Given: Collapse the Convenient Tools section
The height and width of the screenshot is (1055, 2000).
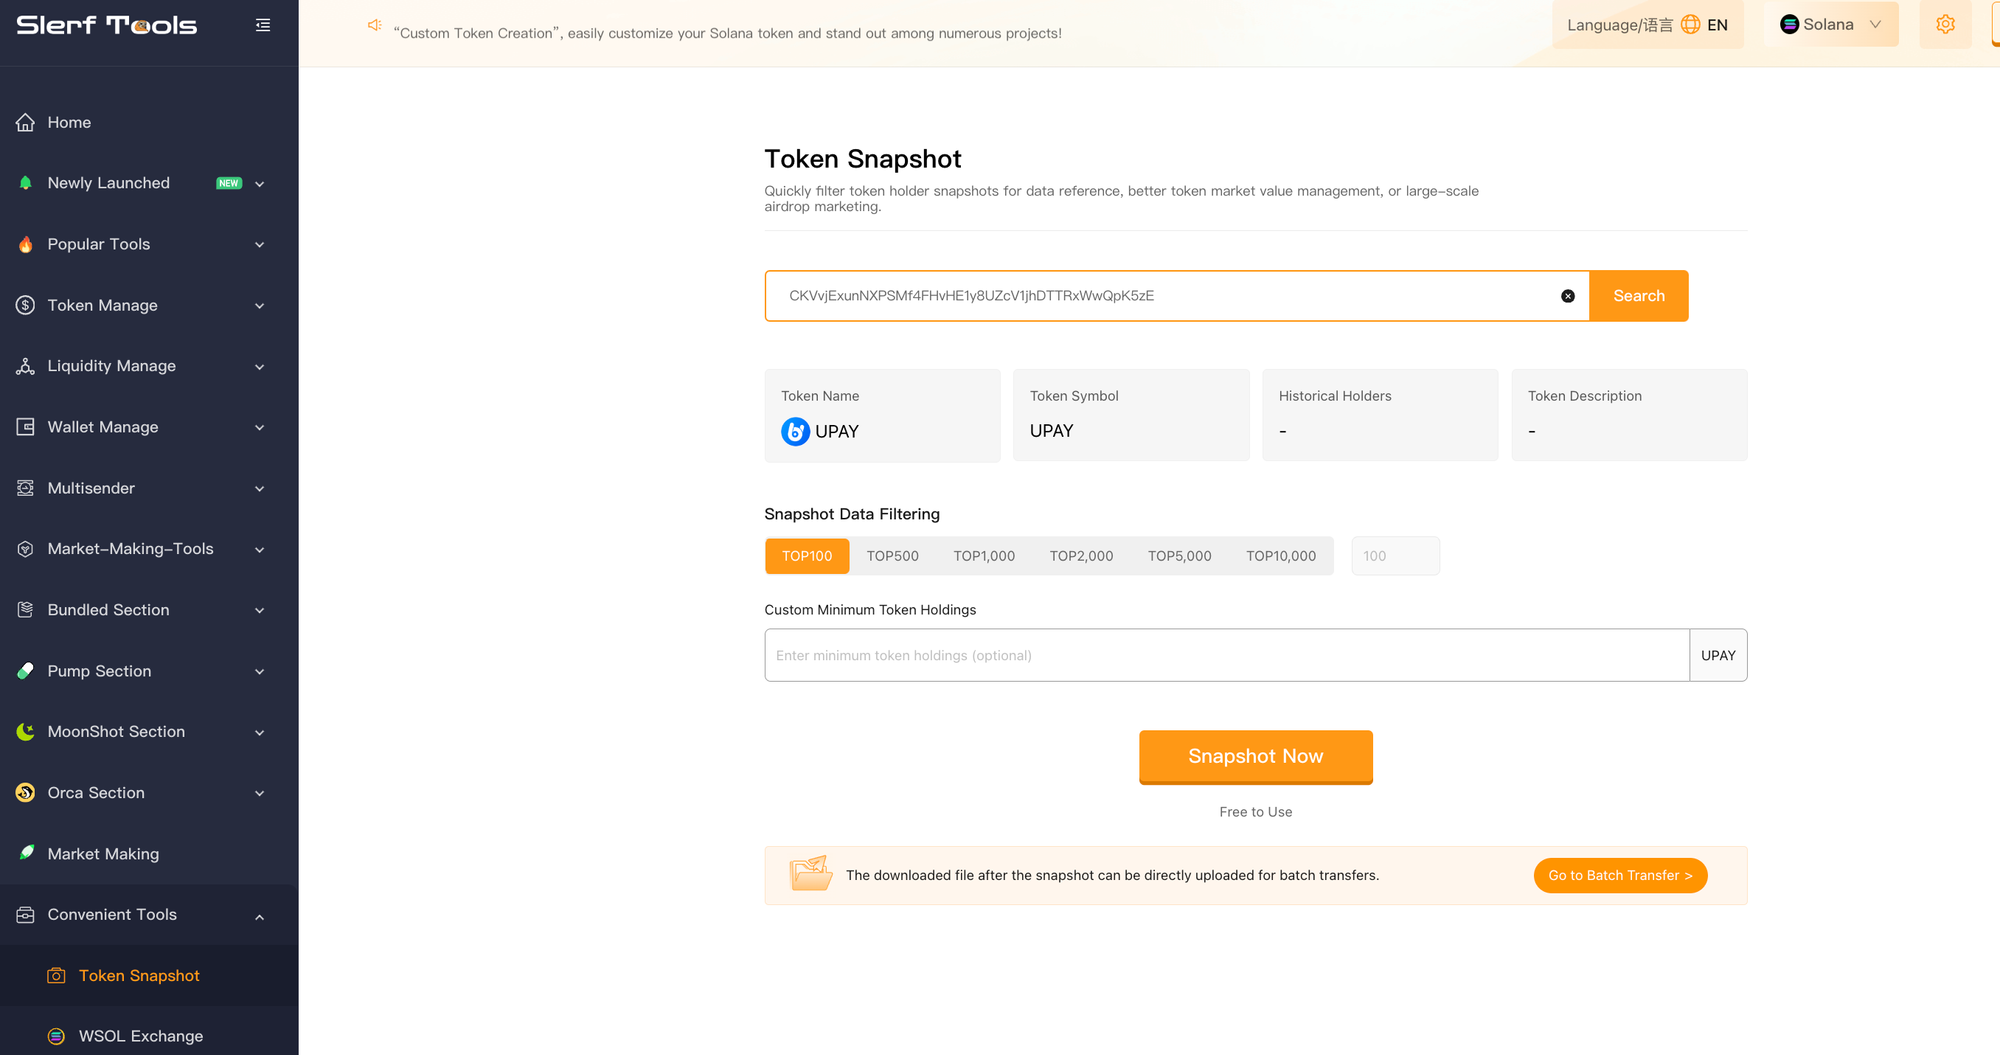Looking at the screenshot, I should pos(260,916).
